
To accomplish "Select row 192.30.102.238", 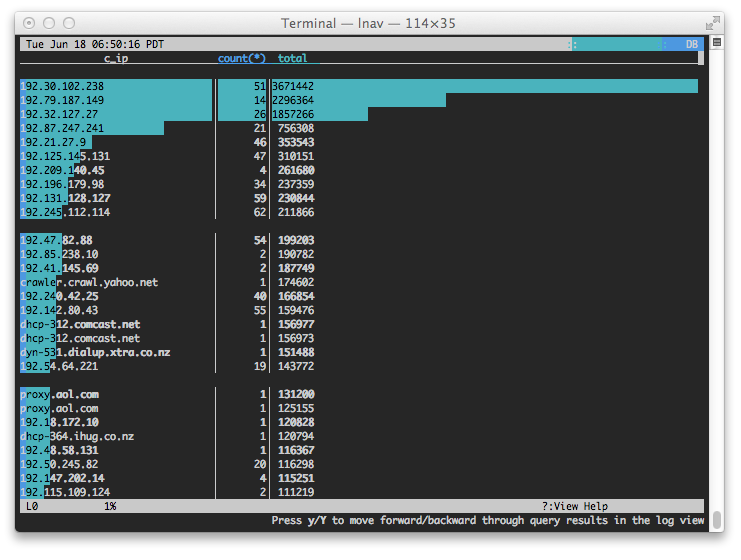I will pyautogui.click(x=359, y=86).
